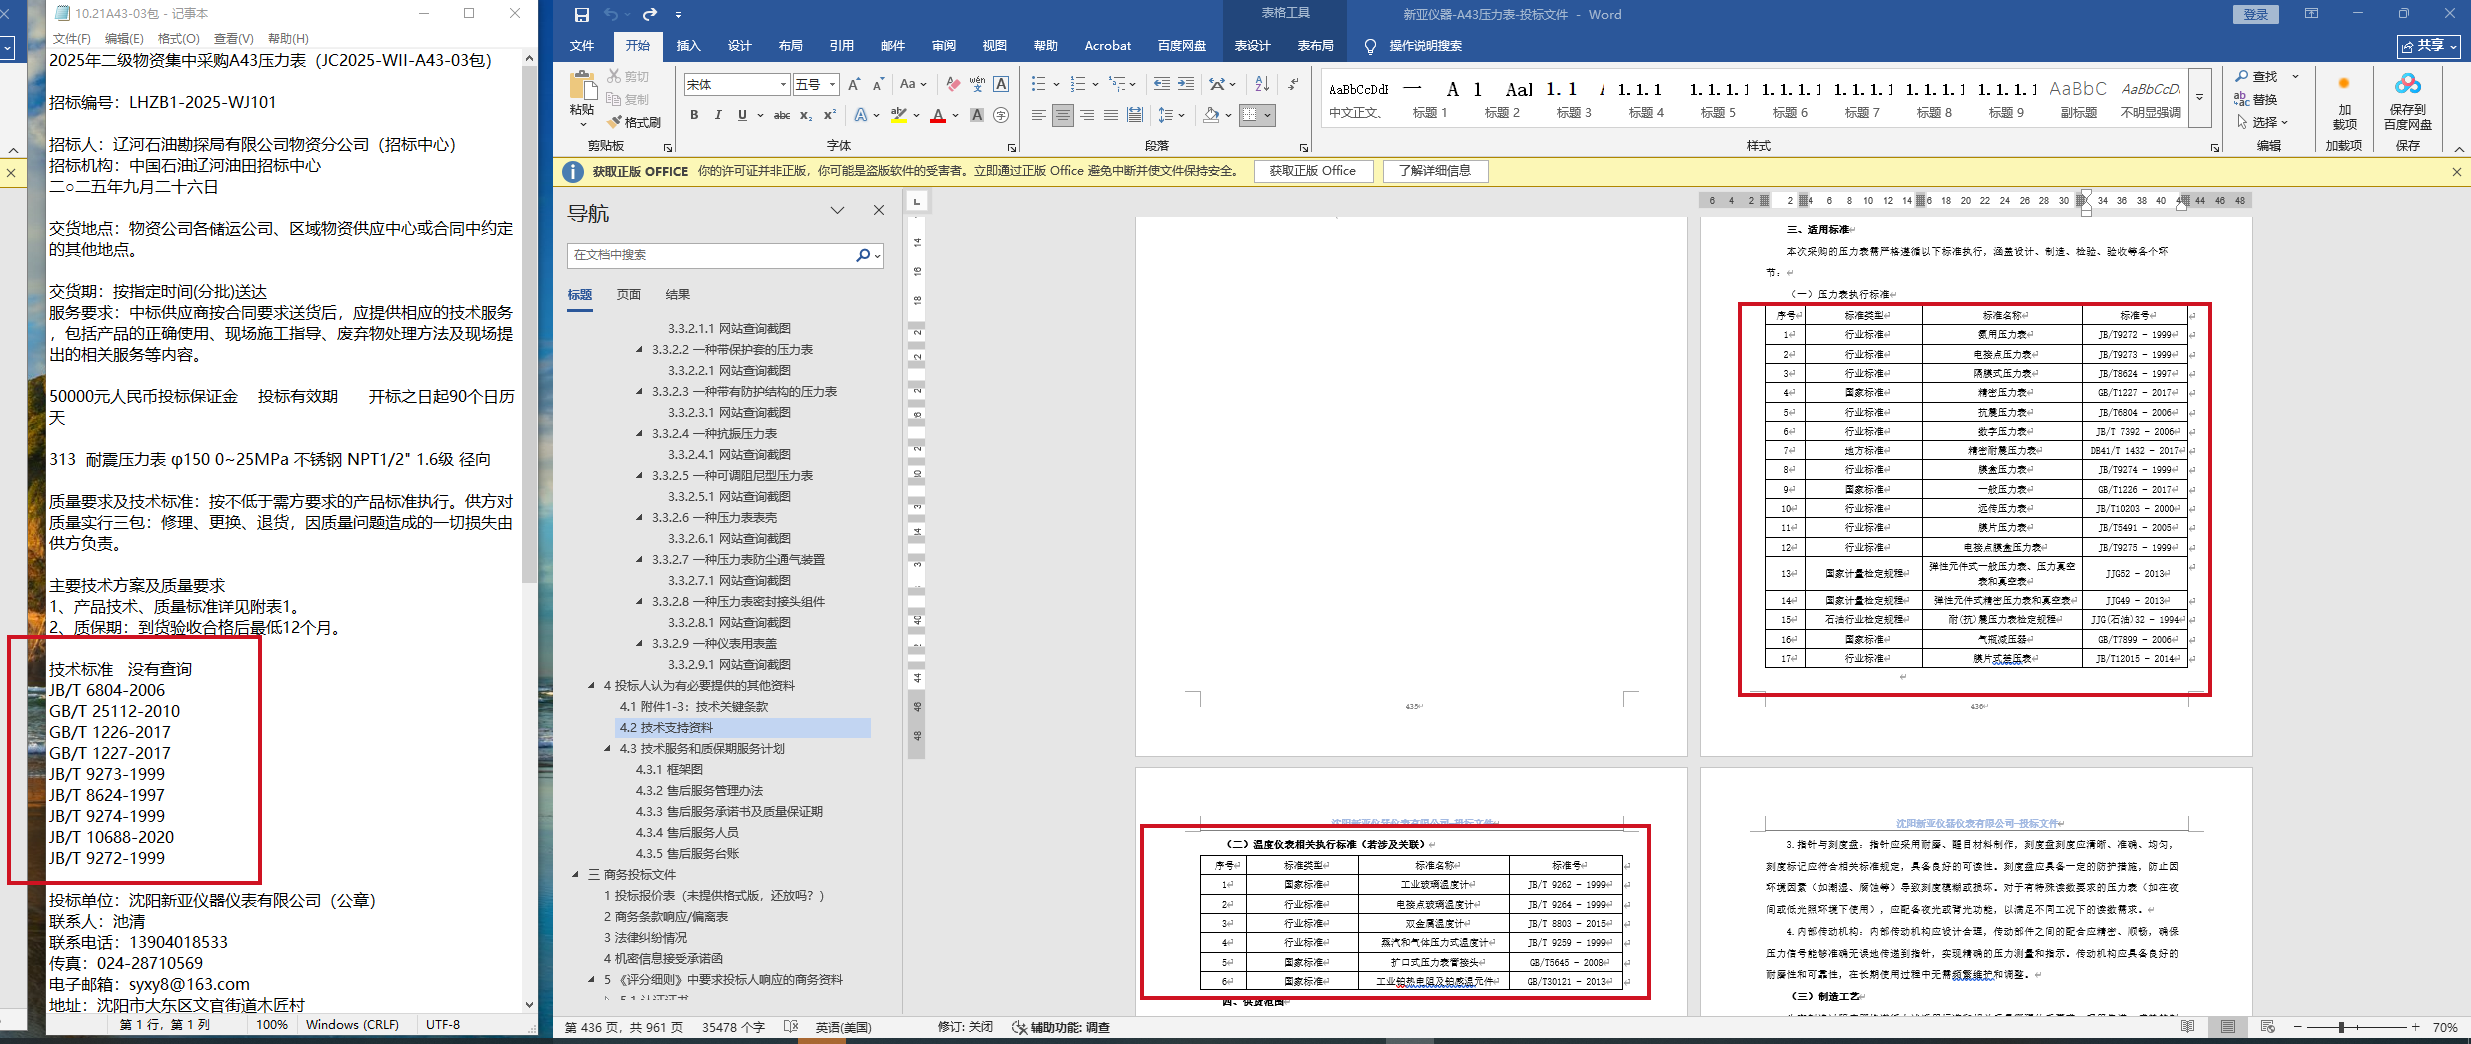Toggle bold formatting

pyautogui.click(x=694, y=115)
